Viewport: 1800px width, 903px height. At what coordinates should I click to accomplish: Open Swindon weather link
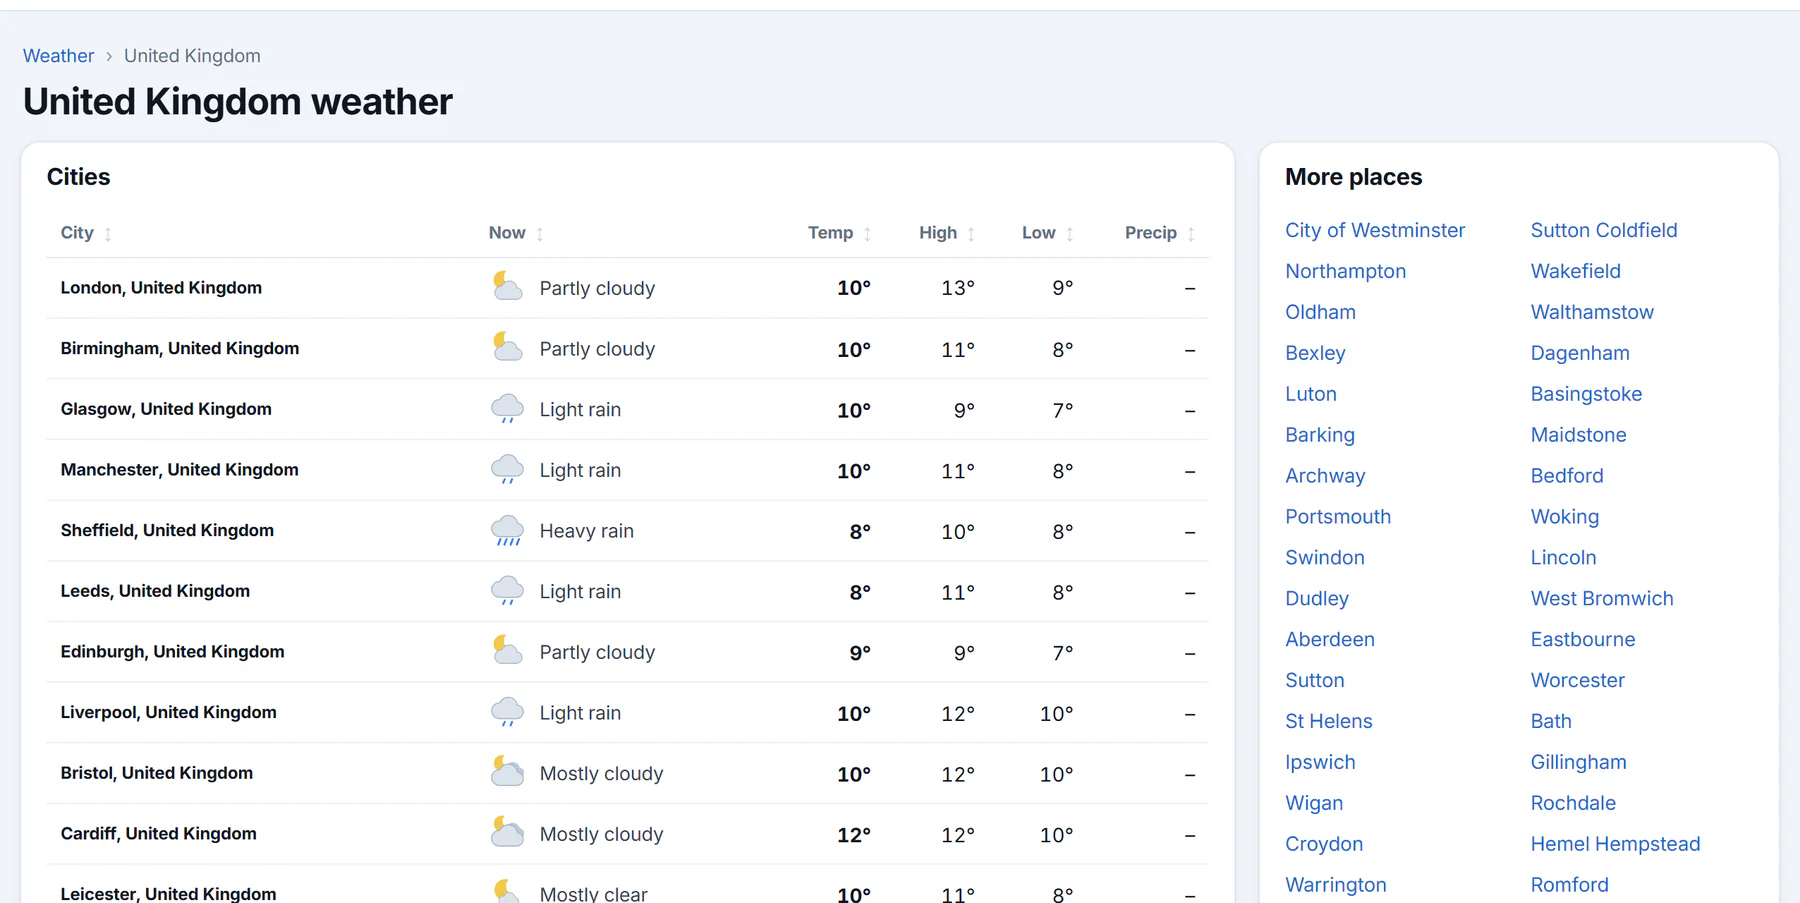[x=1325, y=558]
